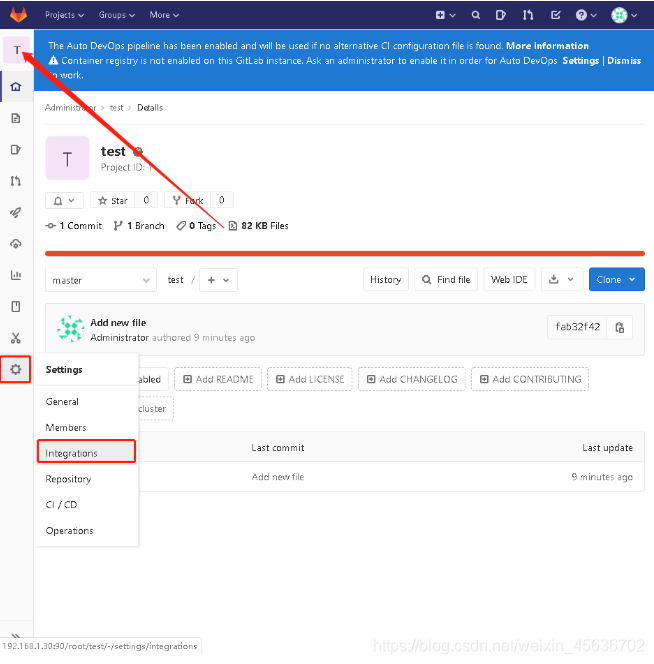Click the History button
This screenshot has width=654, height=664.
click(385, 279)
